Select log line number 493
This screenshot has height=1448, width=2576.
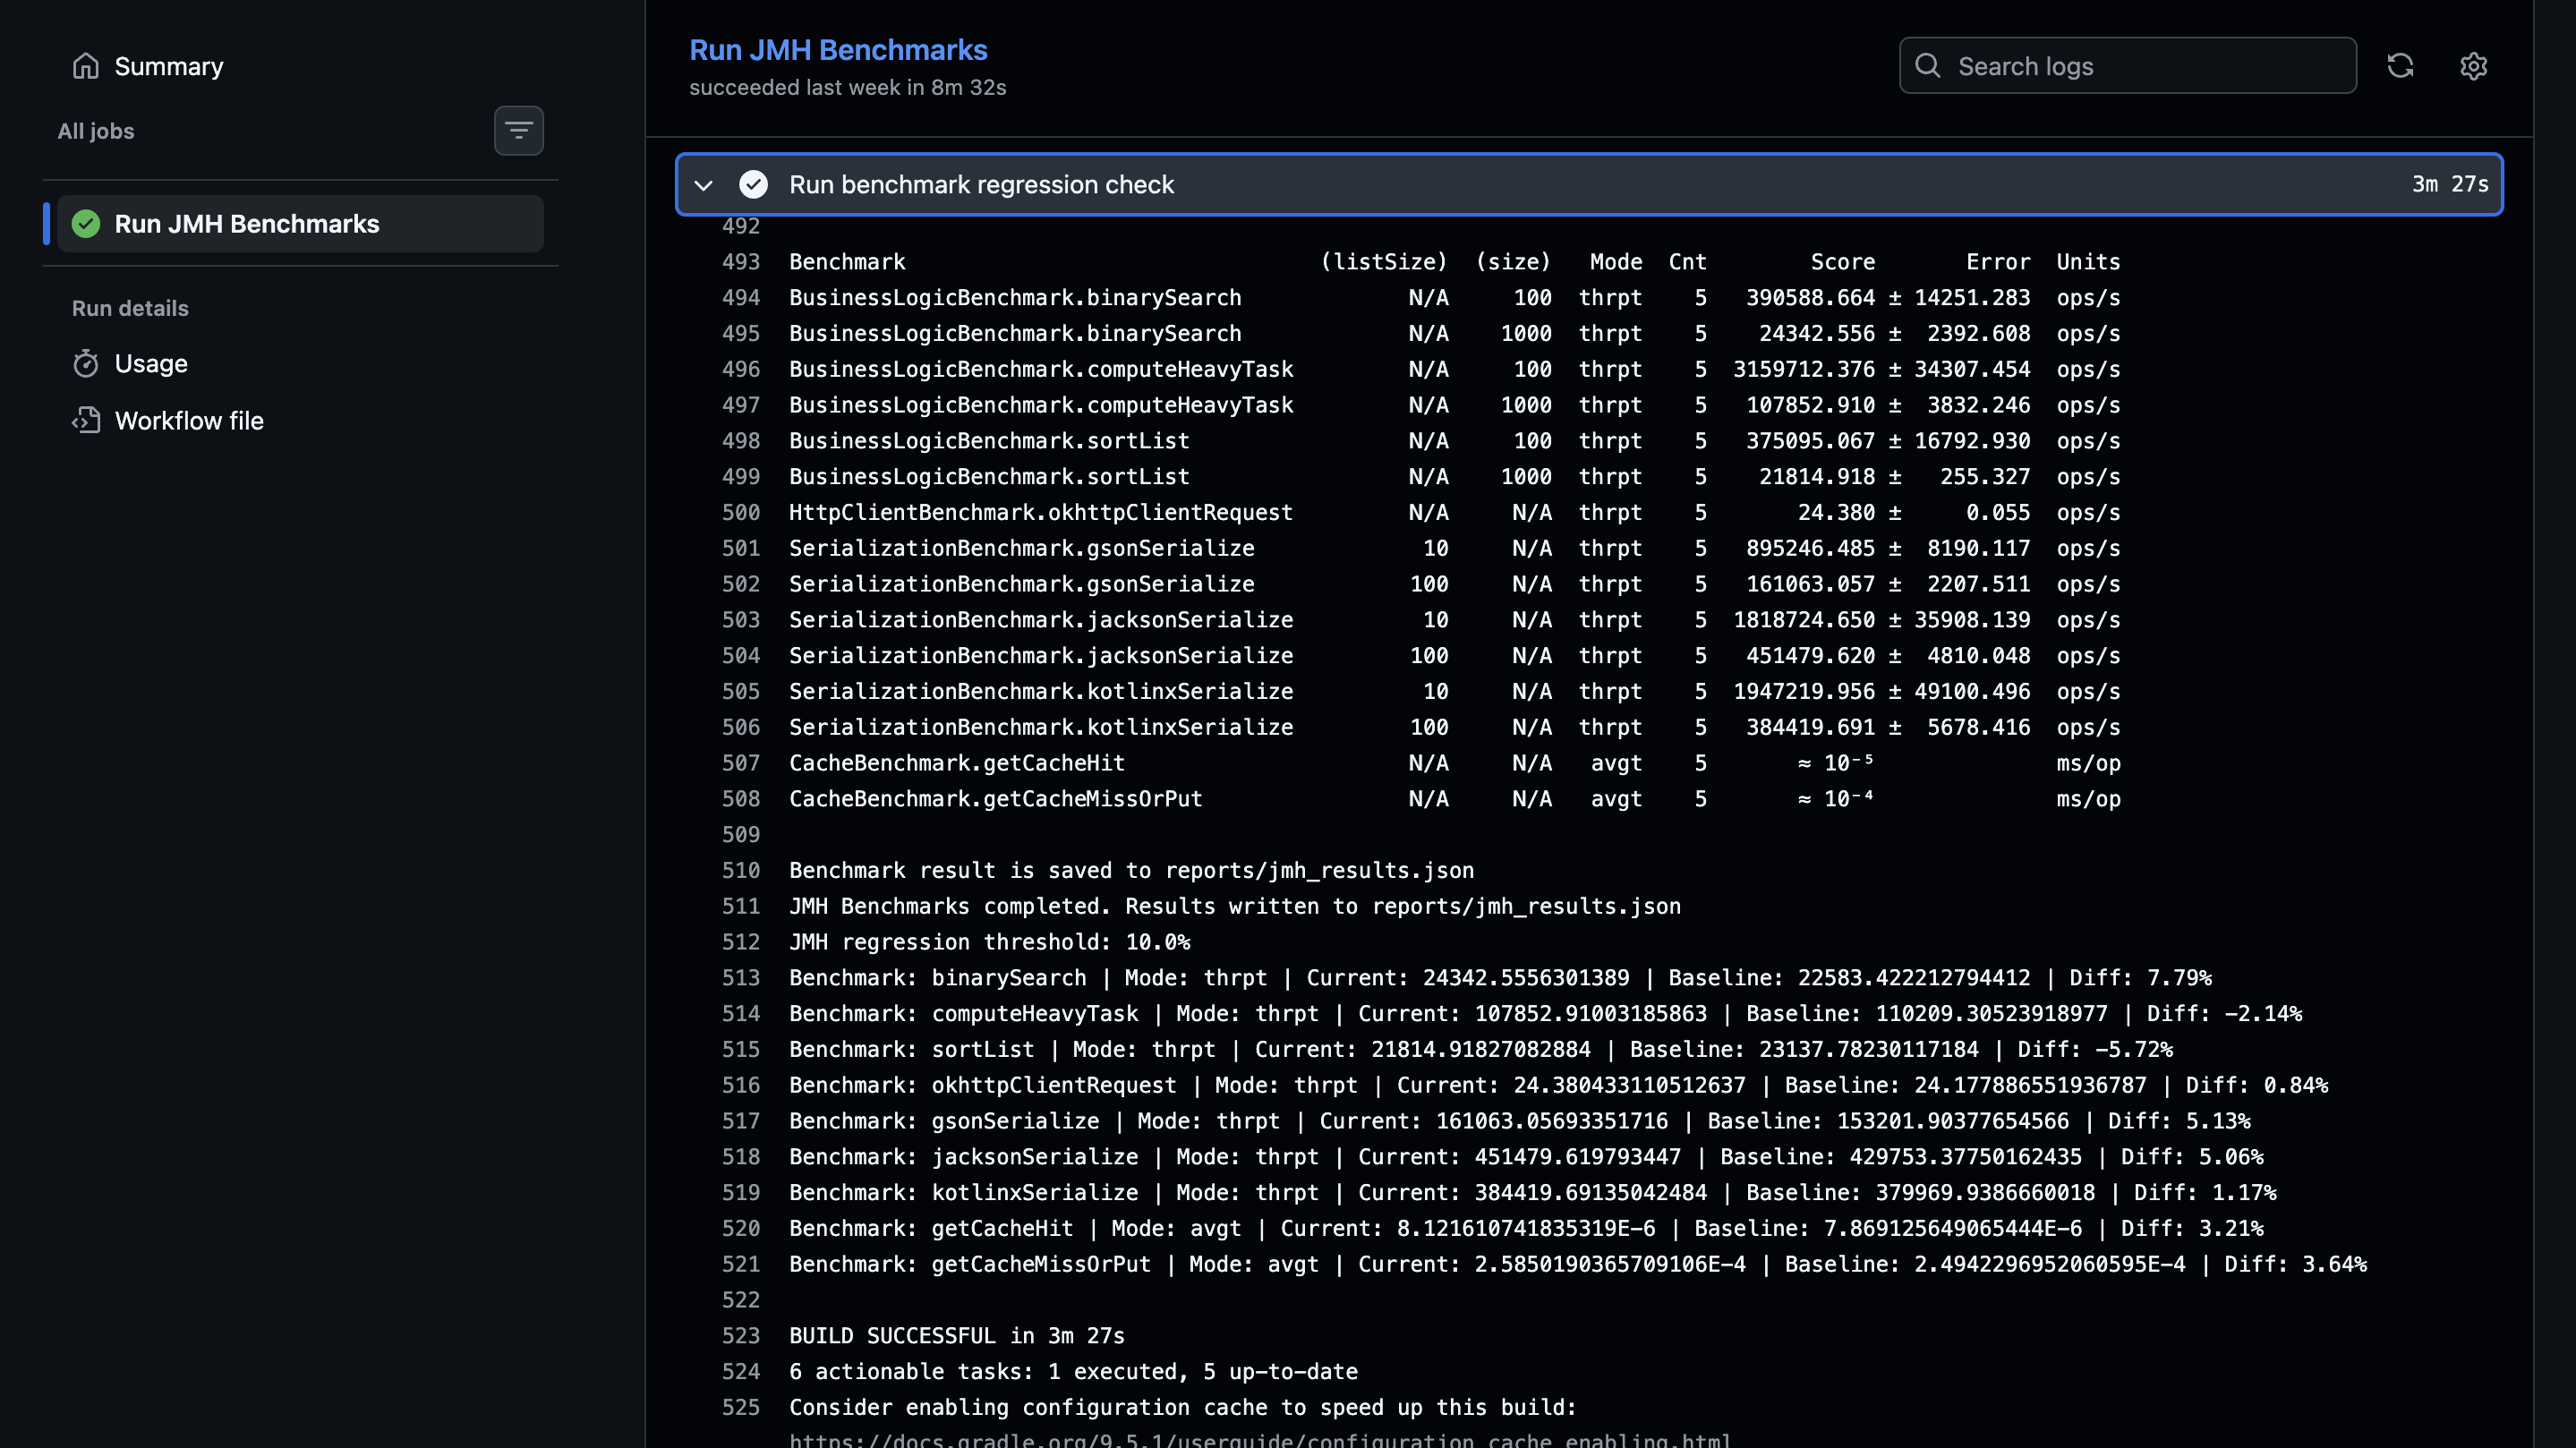click(x=741, y=262)
